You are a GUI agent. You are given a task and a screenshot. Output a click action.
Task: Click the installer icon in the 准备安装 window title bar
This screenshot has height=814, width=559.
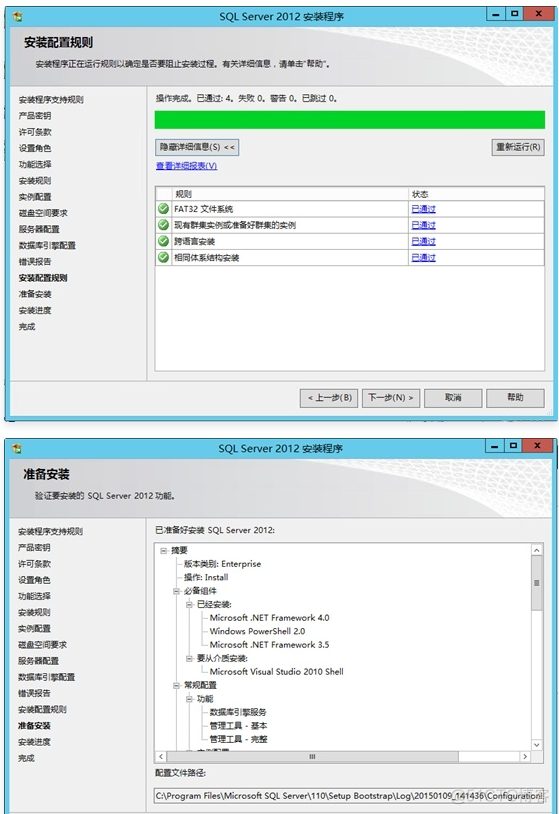coord(17,448)
